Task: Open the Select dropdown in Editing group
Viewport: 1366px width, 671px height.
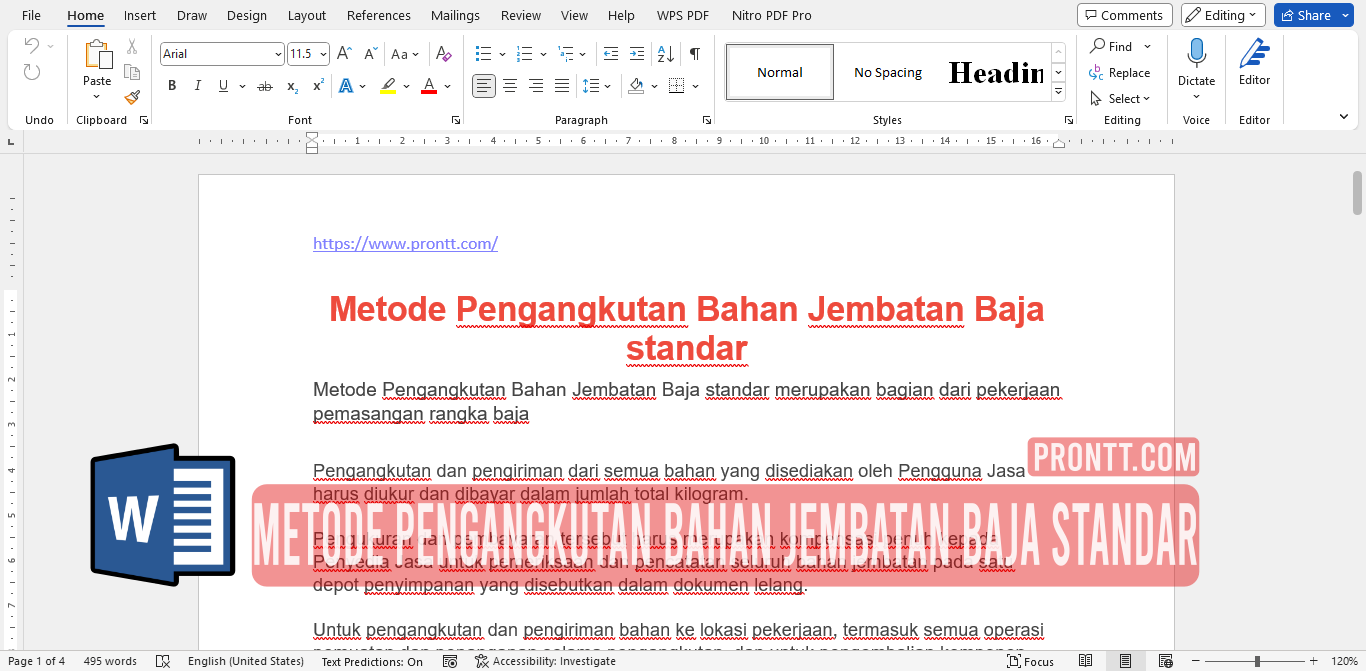Action: click(x=1120, y=99)
